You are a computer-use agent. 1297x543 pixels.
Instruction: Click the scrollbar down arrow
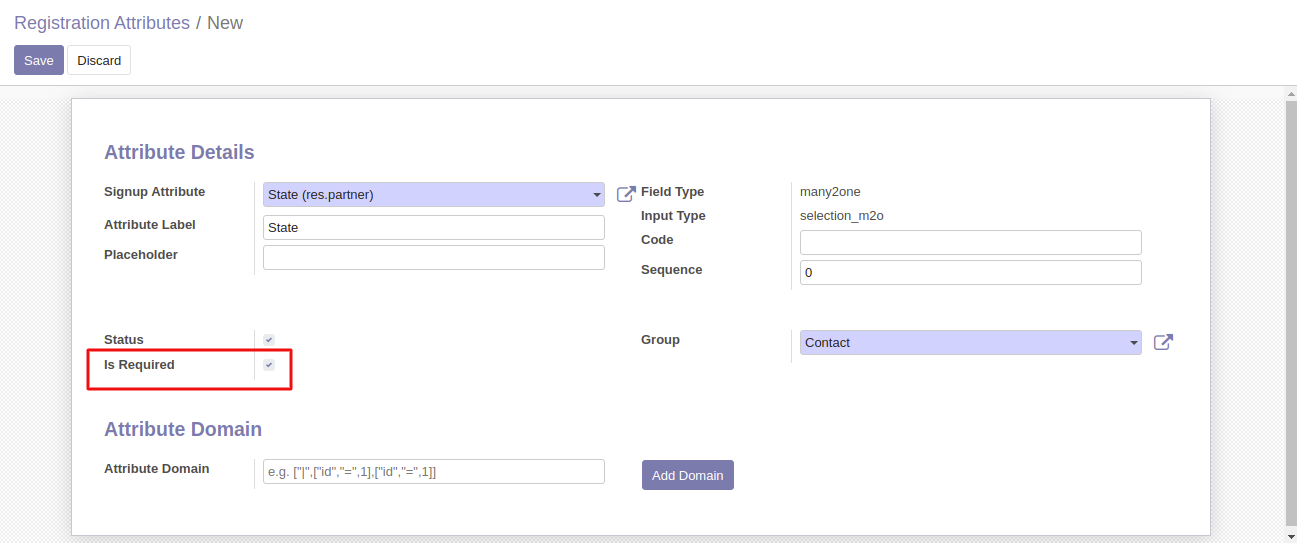click(x=1290, y=536)
